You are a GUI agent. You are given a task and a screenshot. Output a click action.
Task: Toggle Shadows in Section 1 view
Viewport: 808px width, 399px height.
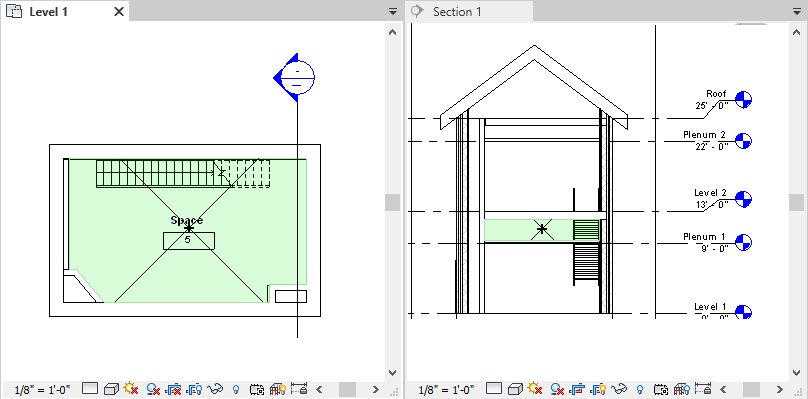pos(557,388)
